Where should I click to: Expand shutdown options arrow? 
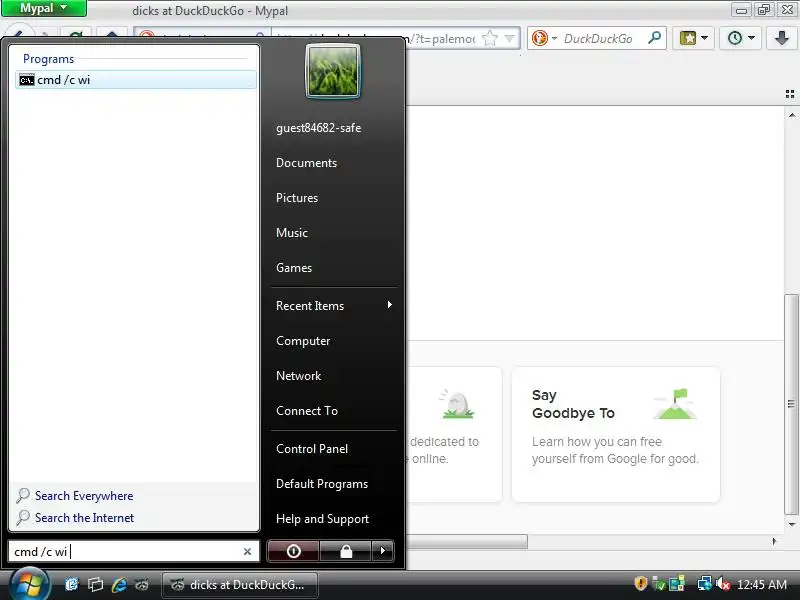point(383,551)
